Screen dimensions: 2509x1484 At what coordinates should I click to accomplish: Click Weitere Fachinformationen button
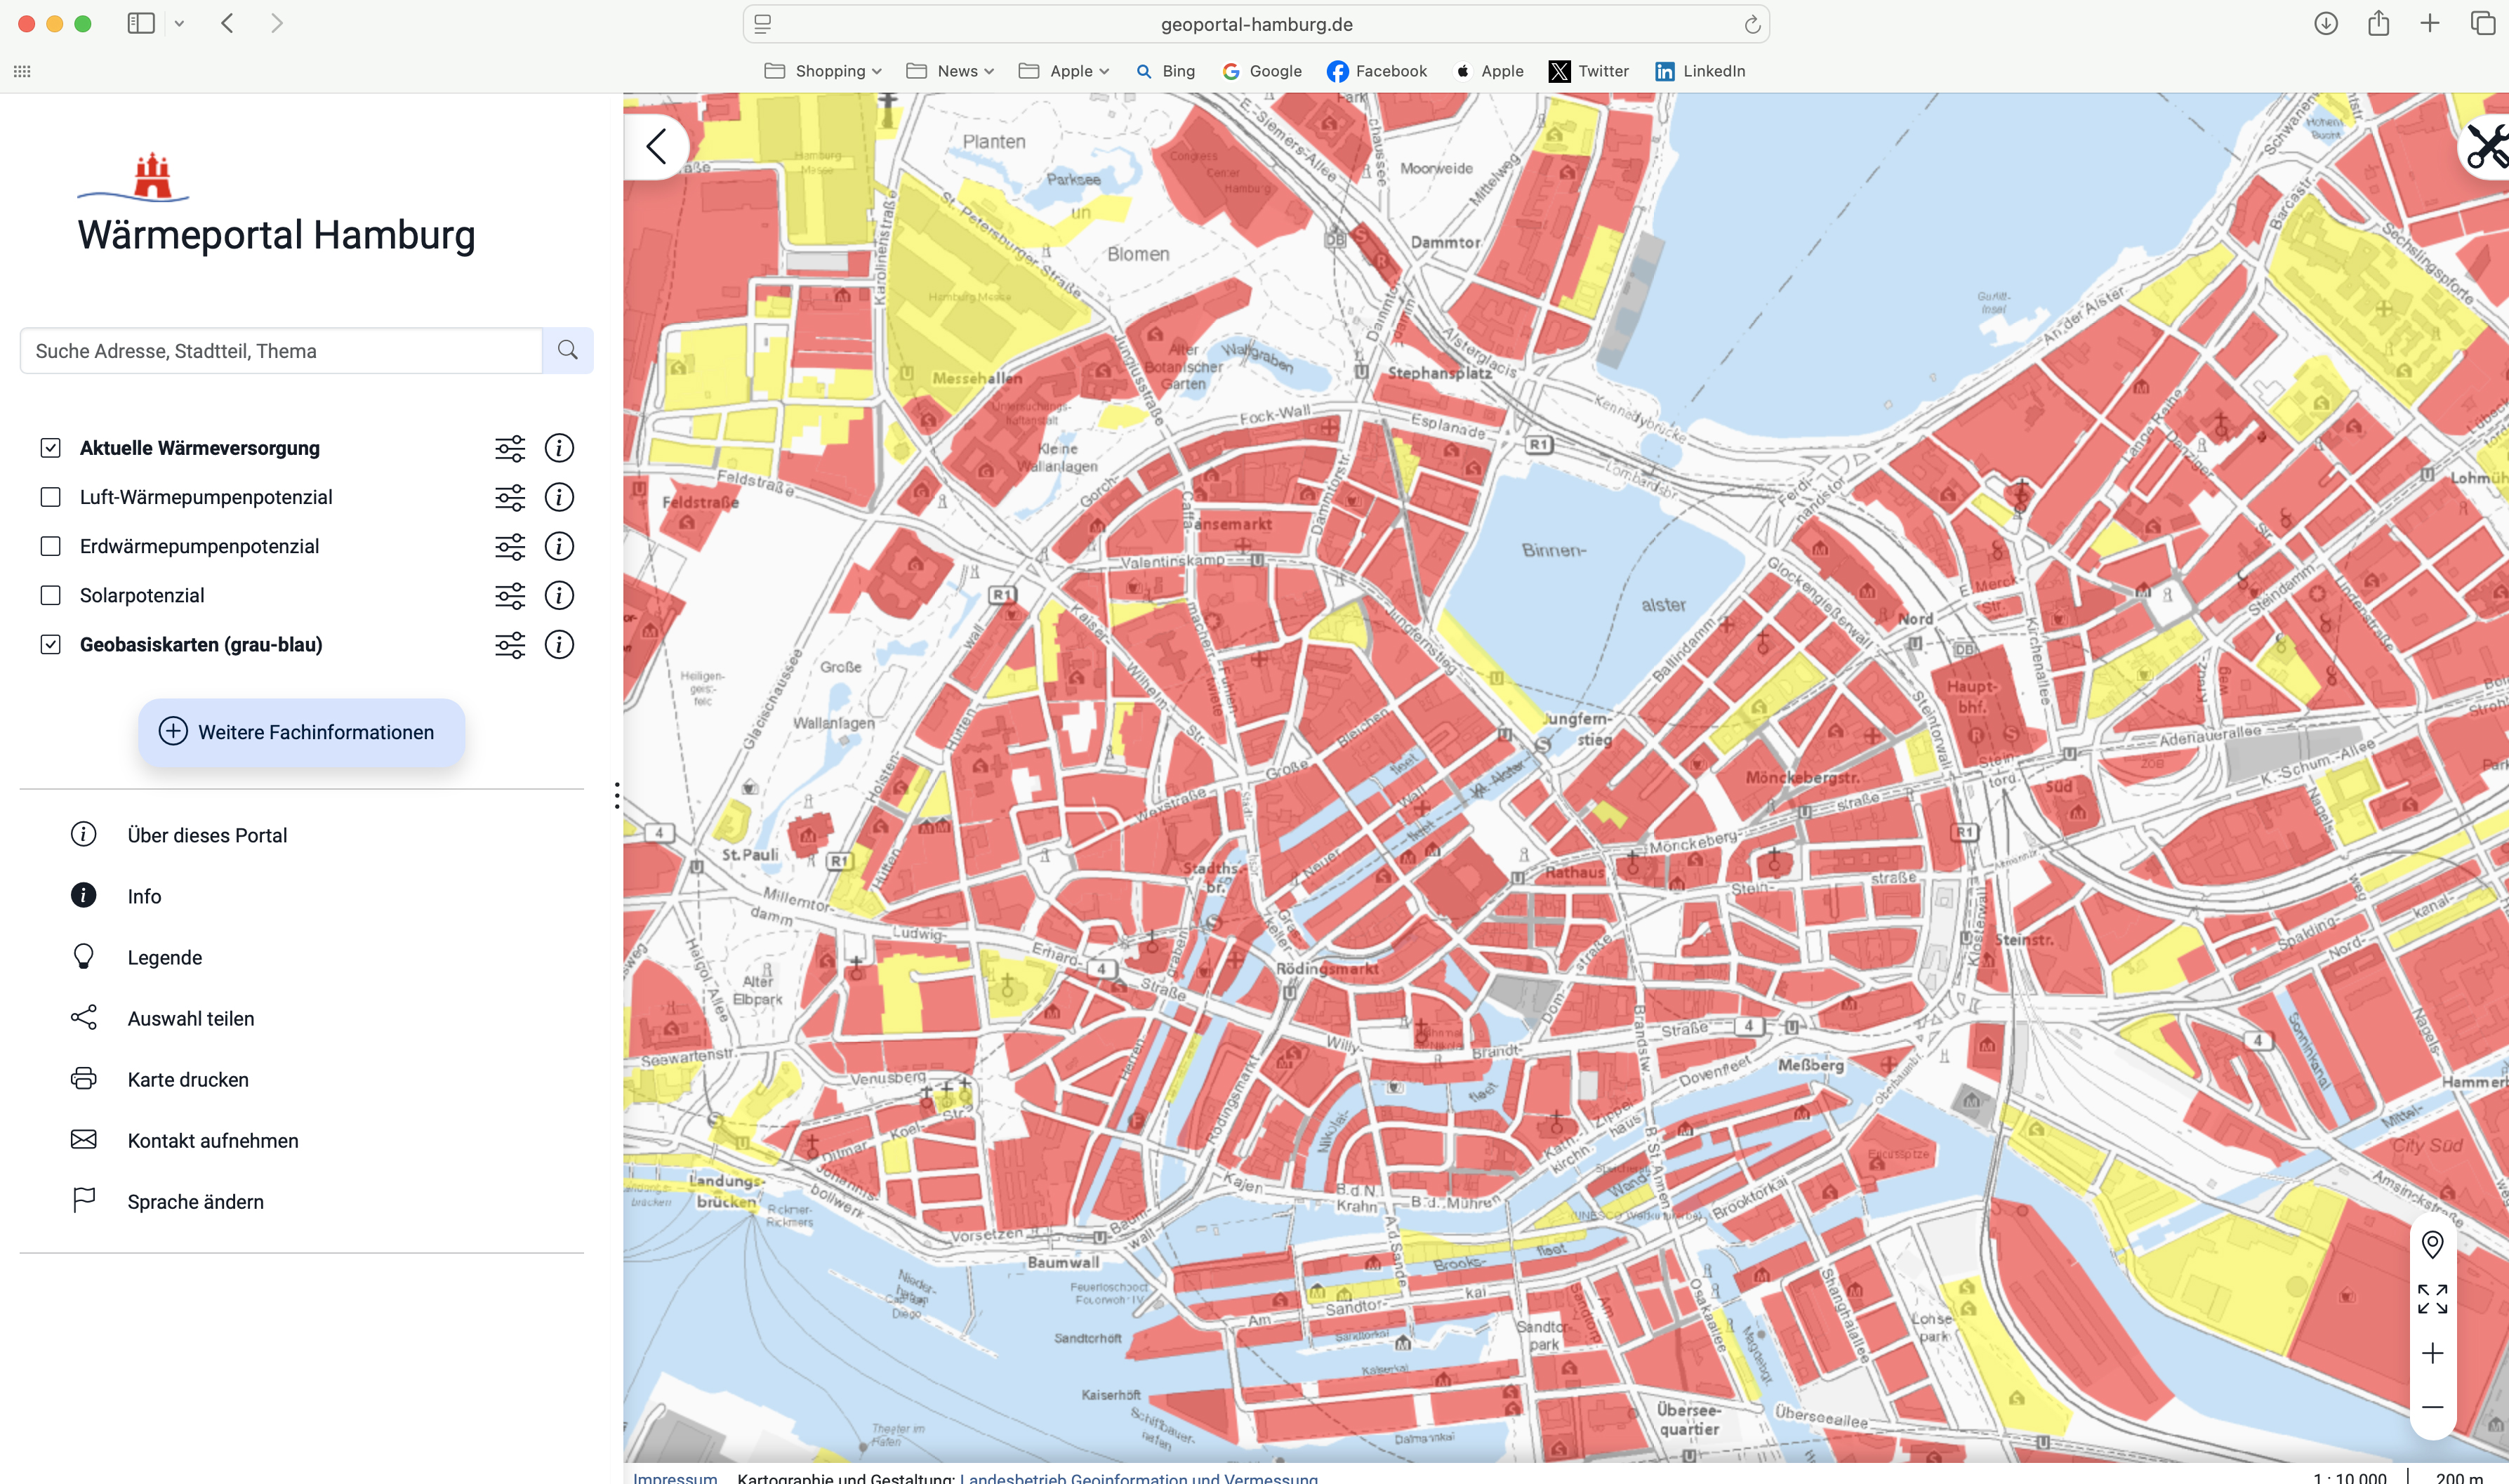[301, 733]
